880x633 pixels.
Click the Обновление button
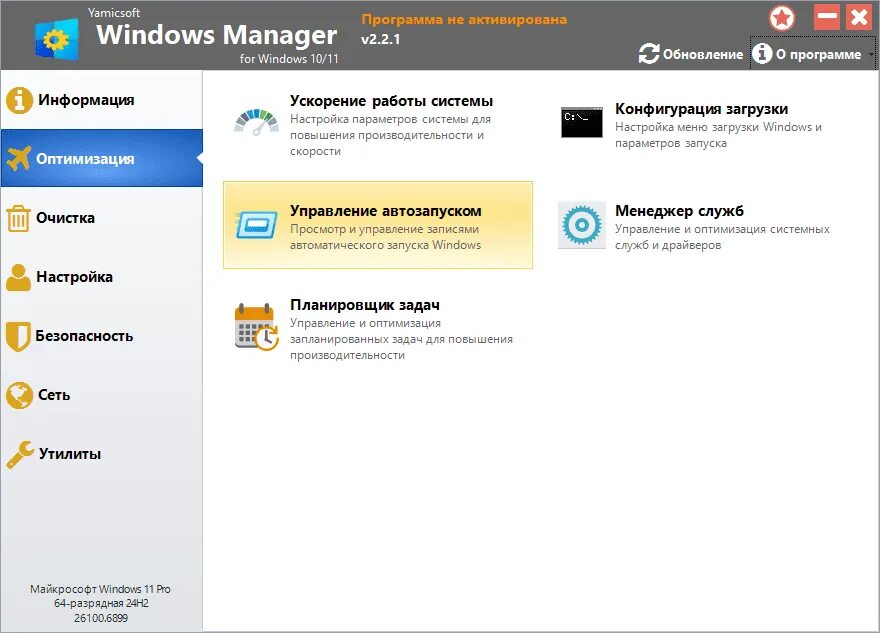[x=691, y=54]
